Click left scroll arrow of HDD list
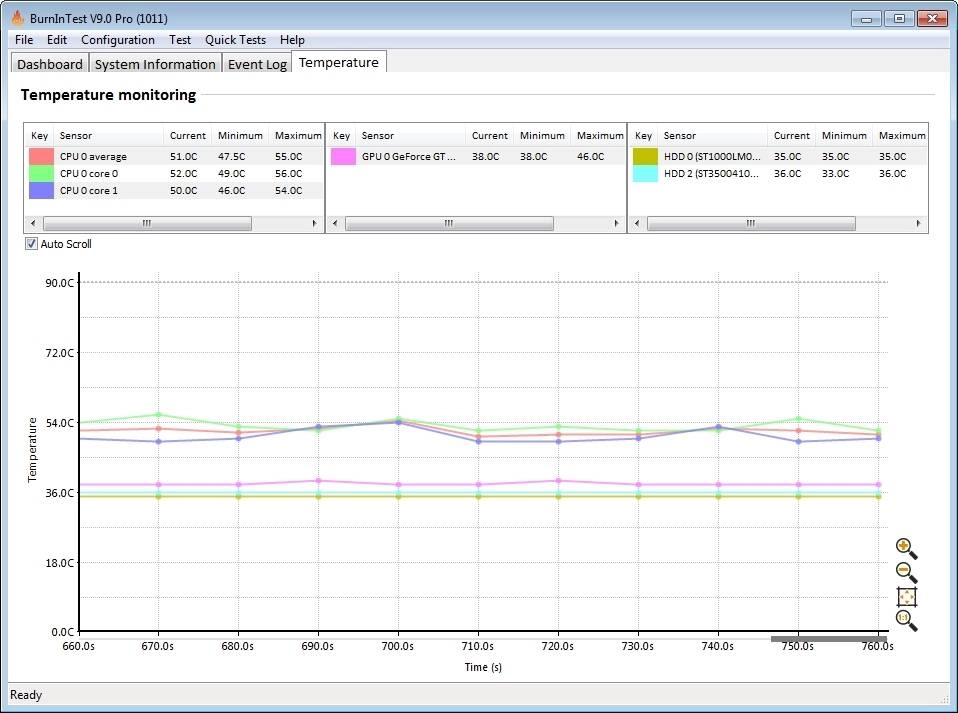Screen dimensions: 958x713 pos(637,223)
